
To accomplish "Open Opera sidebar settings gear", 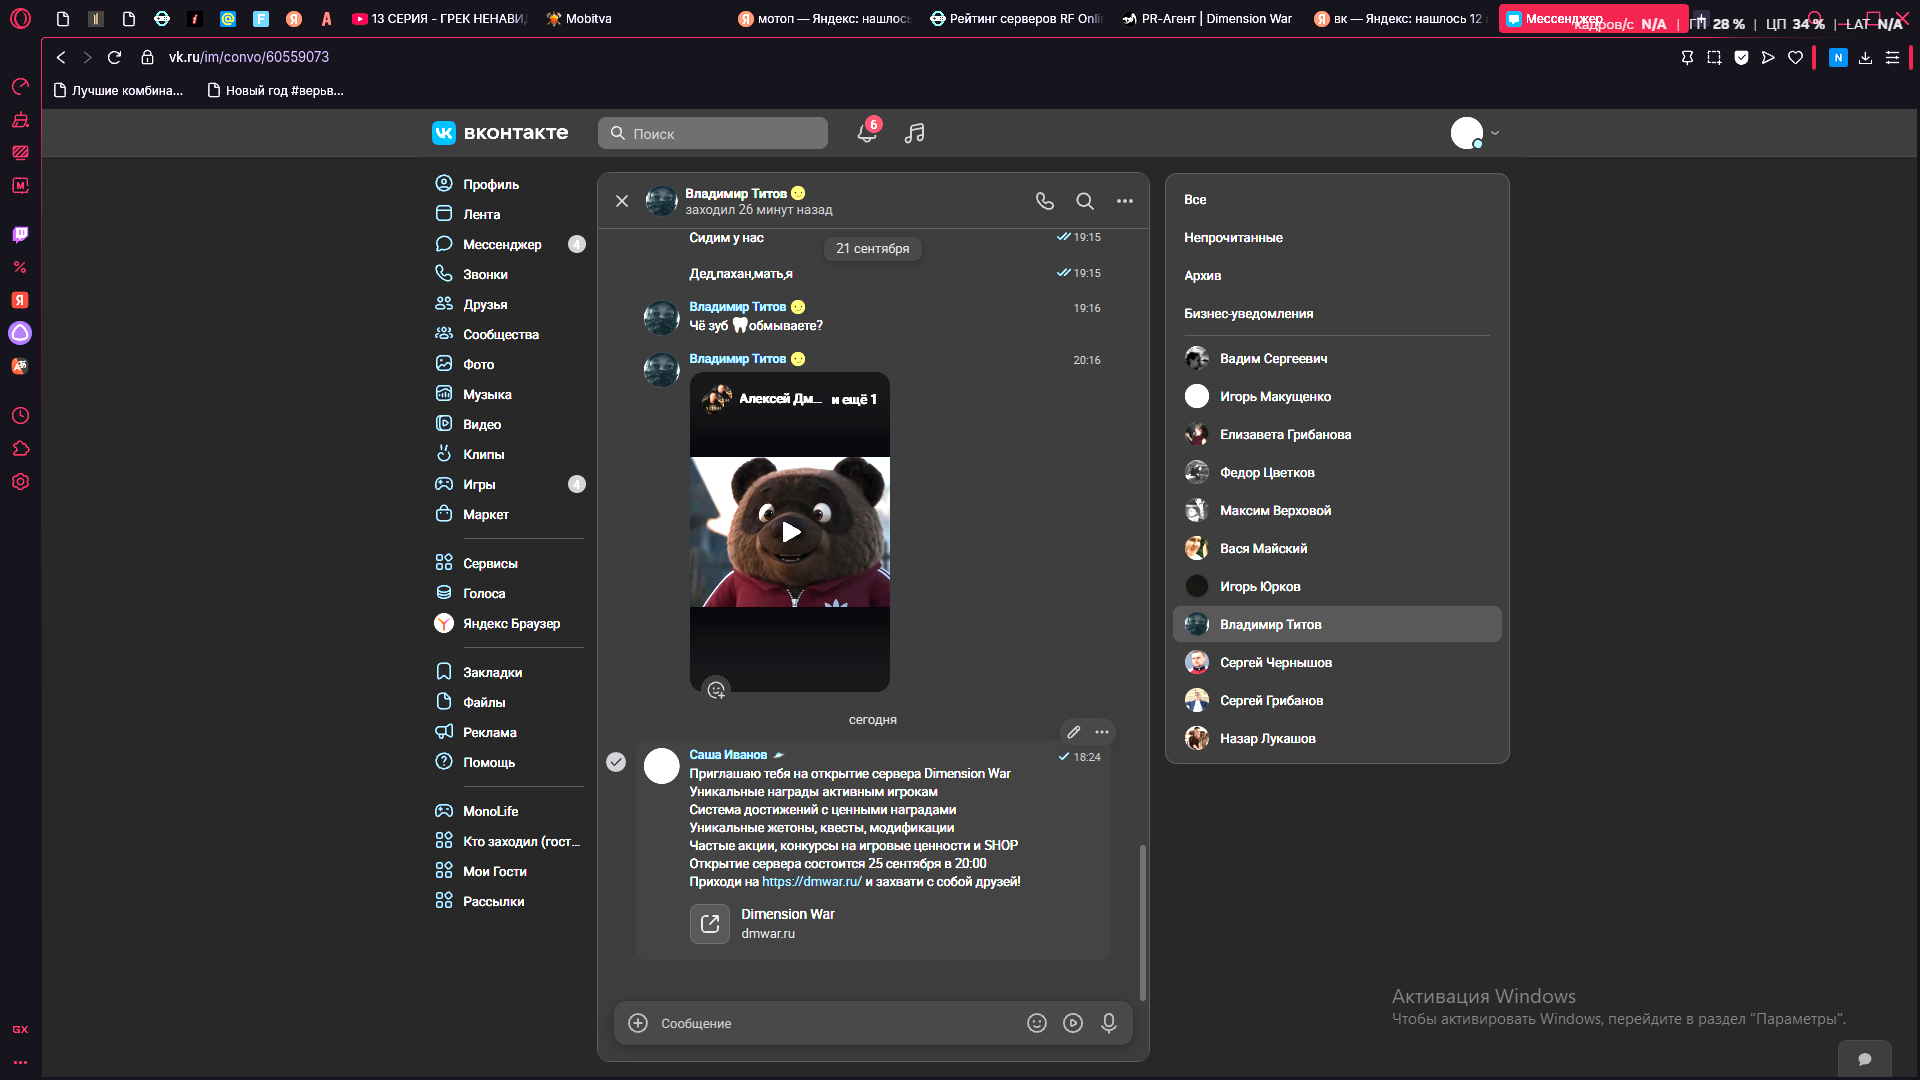I will [20, 481].
